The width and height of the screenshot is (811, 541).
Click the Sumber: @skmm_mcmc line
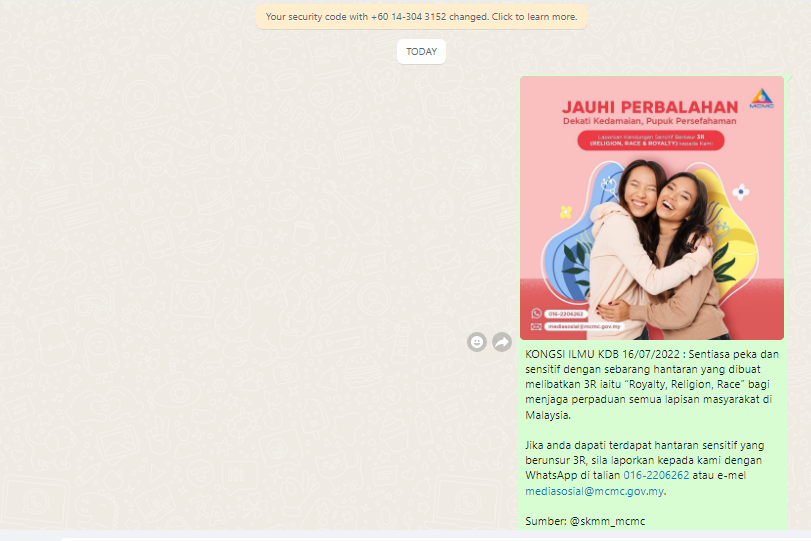(572, 523)
